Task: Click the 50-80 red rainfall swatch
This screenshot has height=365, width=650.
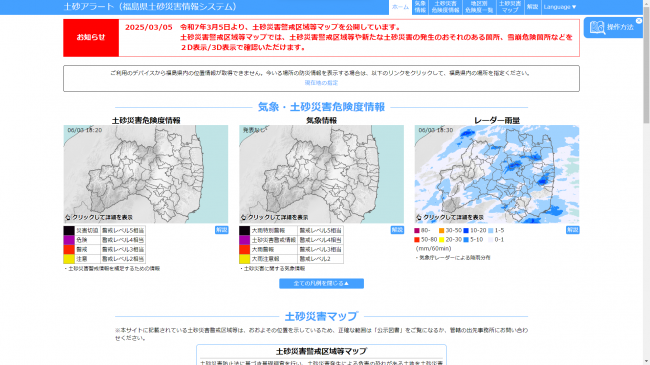Action: [x=417, y=240]
